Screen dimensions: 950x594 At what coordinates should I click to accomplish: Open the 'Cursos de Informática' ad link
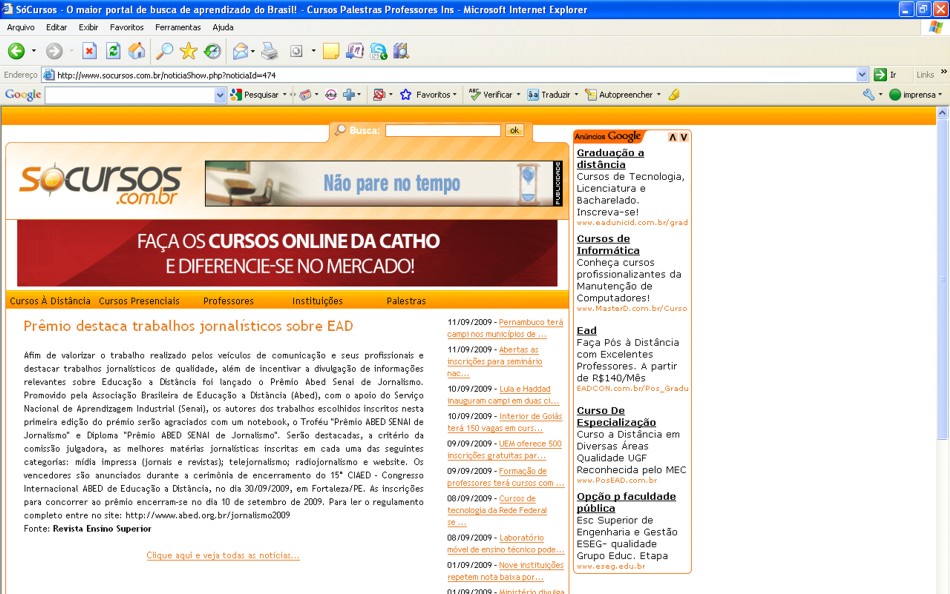(608, 244)
